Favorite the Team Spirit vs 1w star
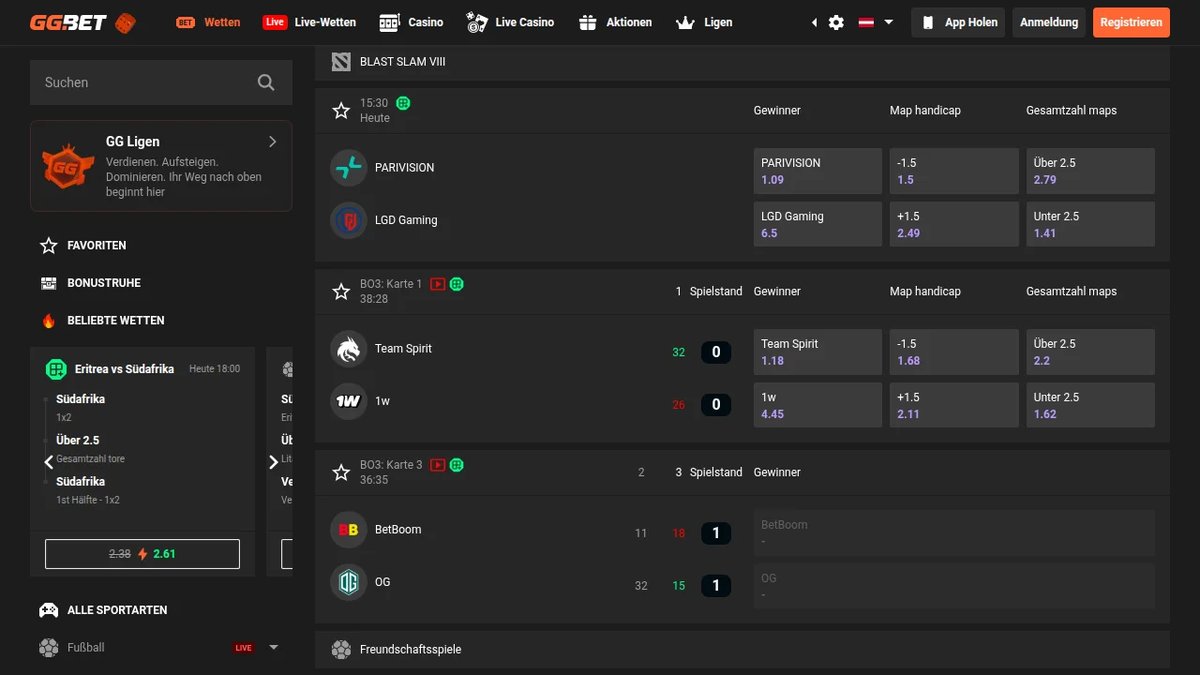The image size is (1200, 675). 341,291
